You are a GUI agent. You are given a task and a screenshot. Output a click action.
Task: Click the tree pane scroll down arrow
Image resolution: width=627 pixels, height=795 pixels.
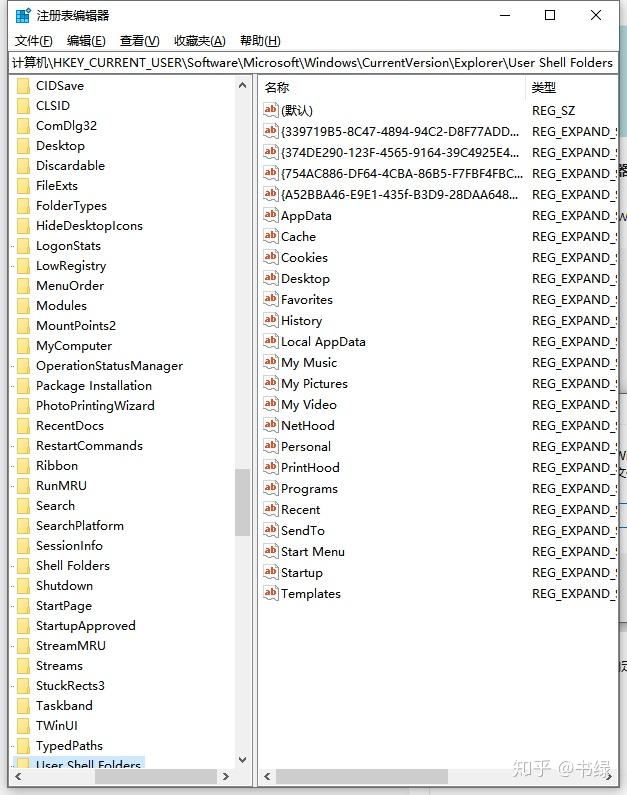242,760
